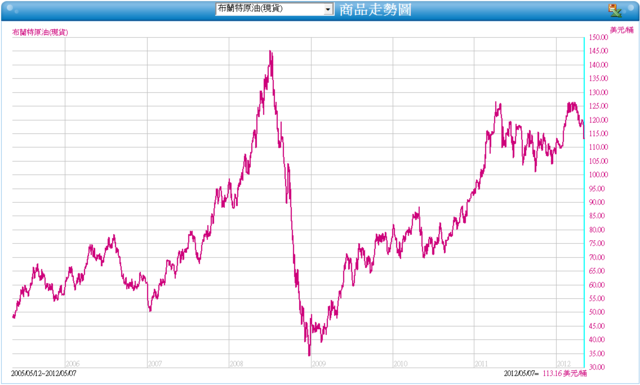This screenshot has width=640, height=385.
Task: Click the 125.00 price axis label
Action: point(598,106)
